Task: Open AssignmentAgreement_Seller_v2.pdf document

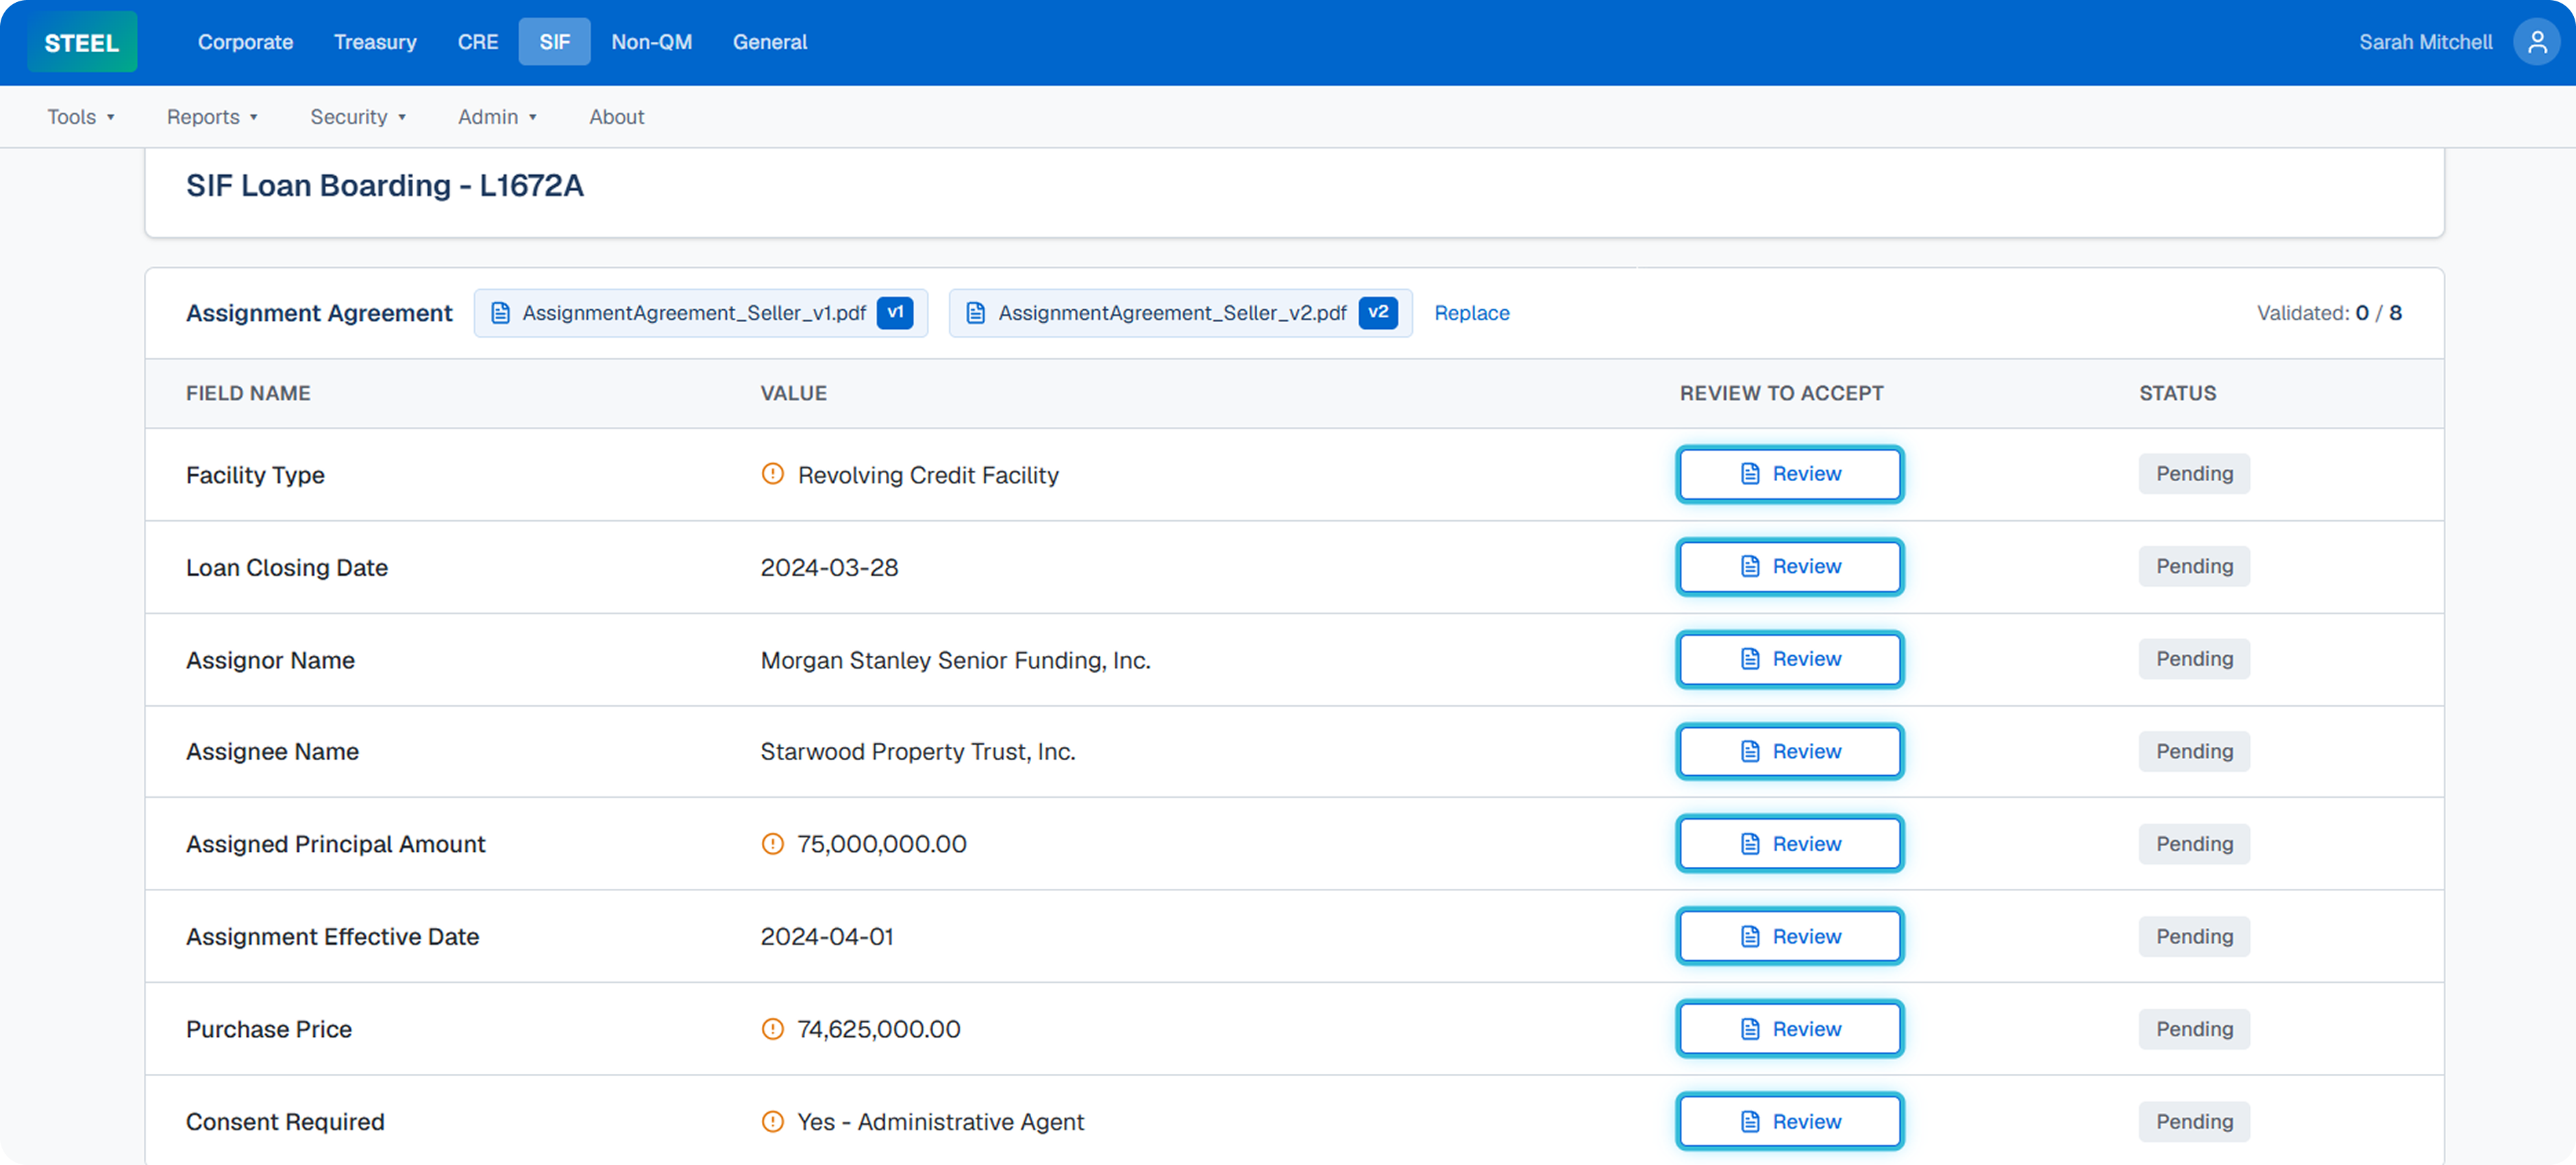Action: (x=1181, y=313)
